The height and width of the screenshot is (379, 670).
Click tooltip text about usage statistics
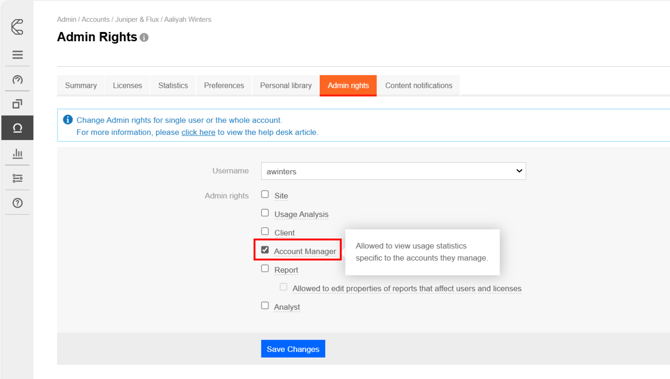click(x=422, y=252)
